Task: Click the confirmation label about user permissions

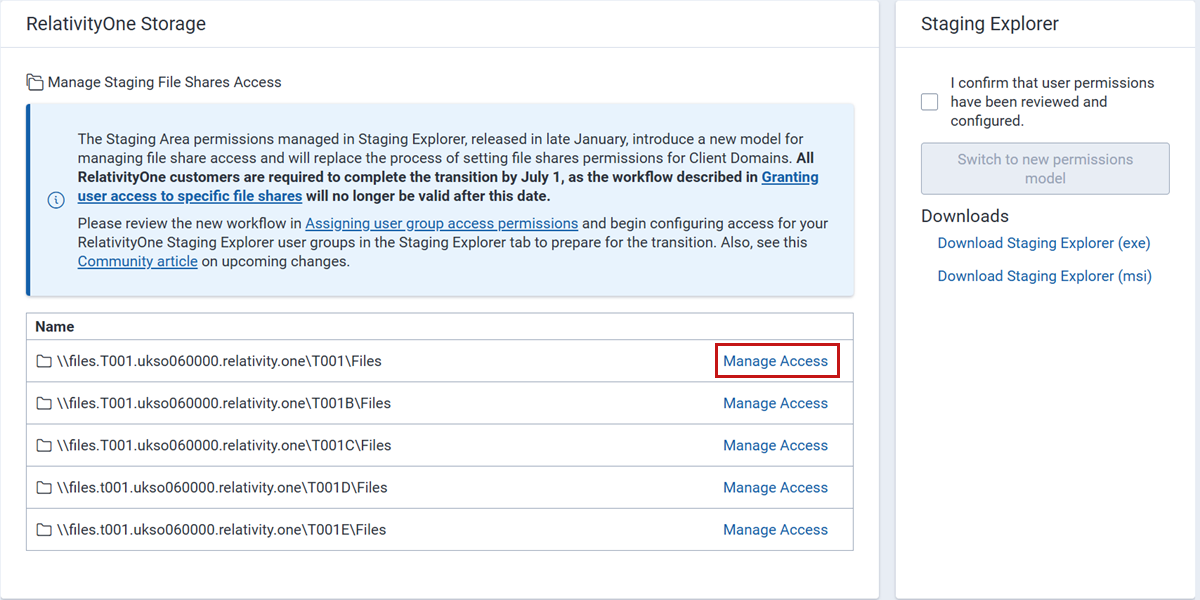Action: click(1052, 102)
